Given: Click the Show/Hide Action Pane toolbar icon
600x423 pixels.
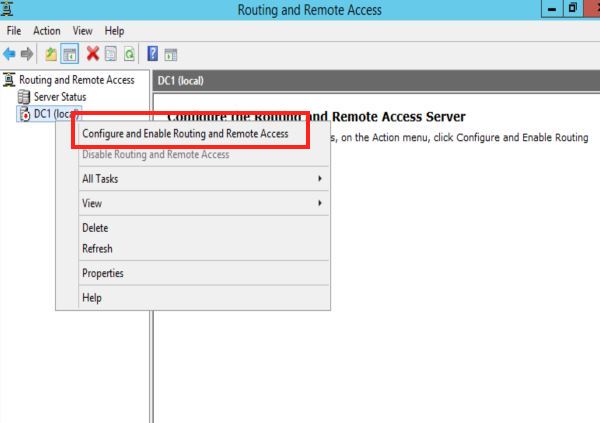Looking at the screenshot, I should point(171,54).
